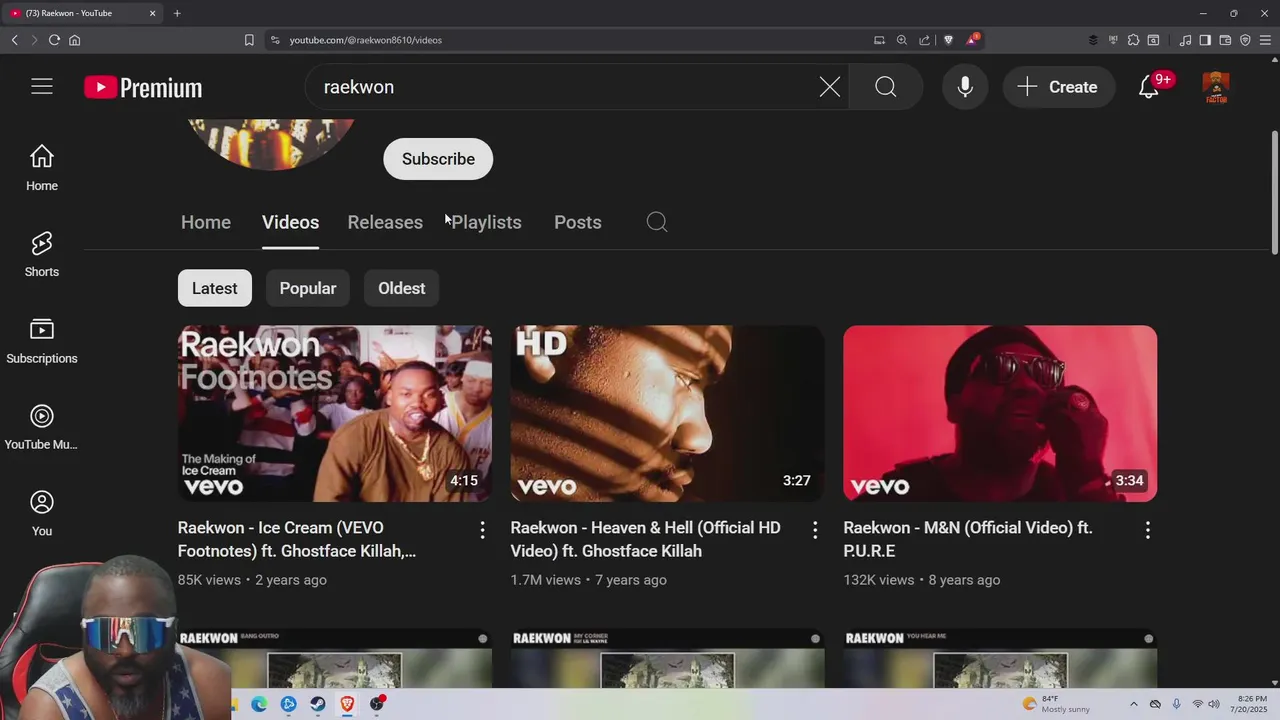The width and height of the screenshot is (1280, 720).
Task: Open a new browser tab with plus
Action: point(177,13)
